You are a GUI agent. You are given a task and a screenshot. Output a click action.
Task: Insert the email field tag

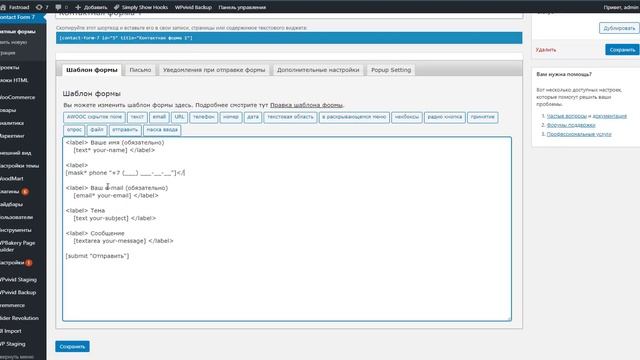[159, 117]
